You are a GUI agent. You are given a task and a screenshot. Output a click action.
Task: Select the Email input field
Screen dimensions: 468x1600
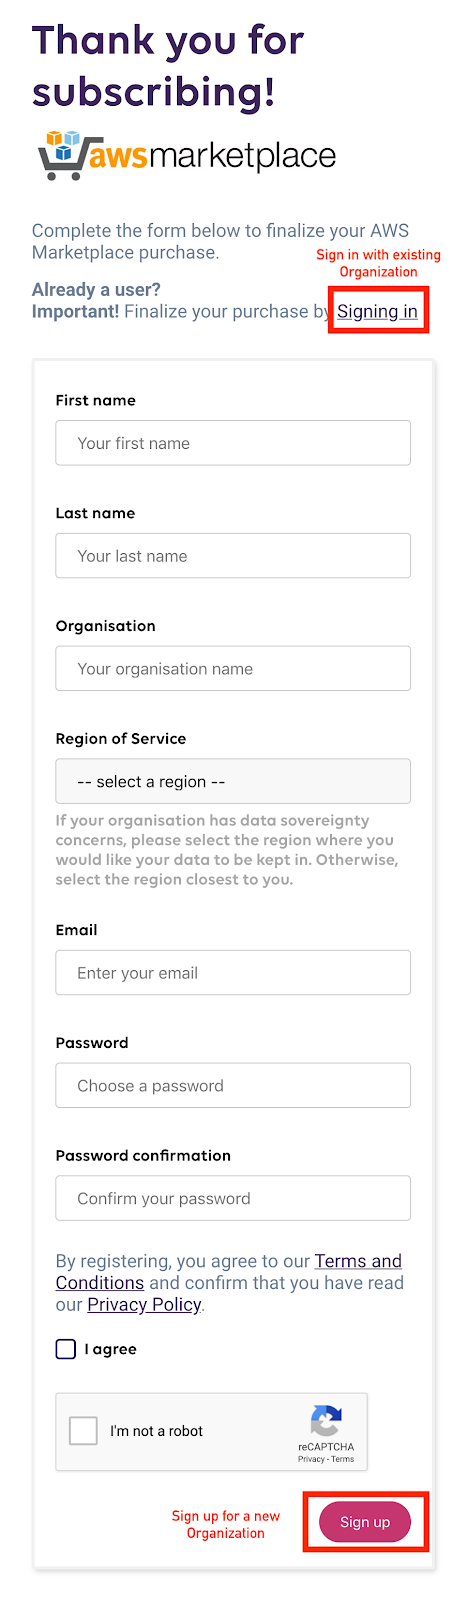pos(233,972)
